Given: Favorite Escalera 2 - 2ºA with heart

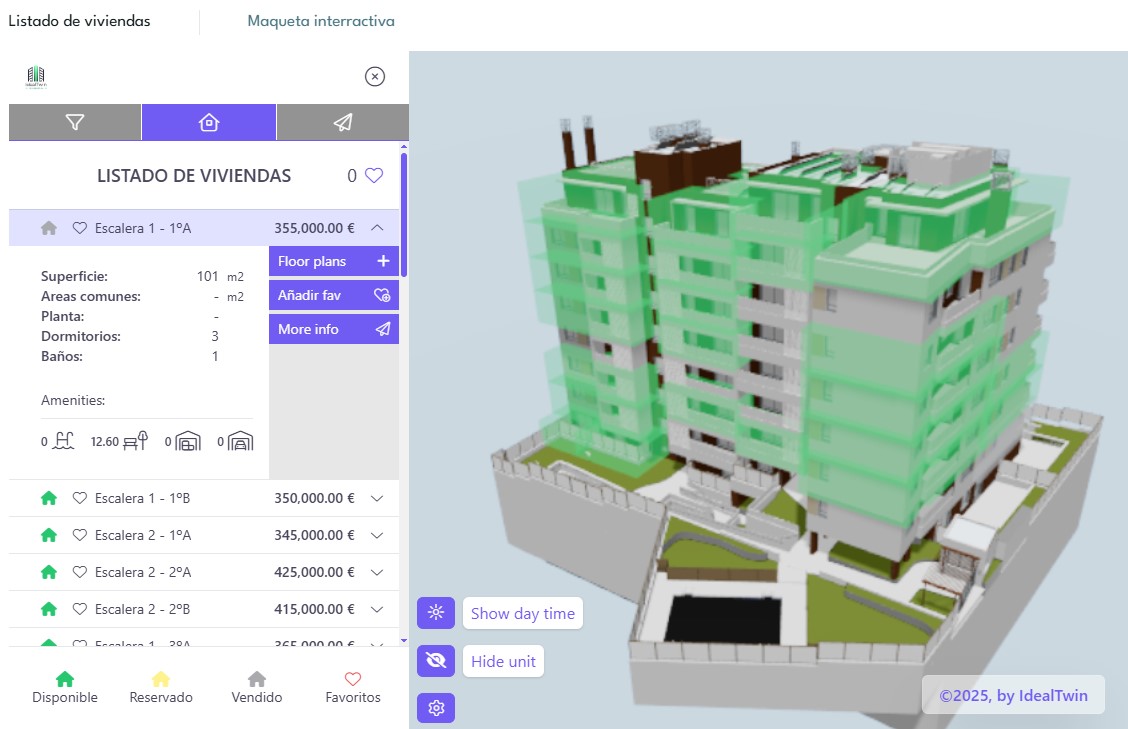Looking at the screenshot, I should tap(80, 572).
